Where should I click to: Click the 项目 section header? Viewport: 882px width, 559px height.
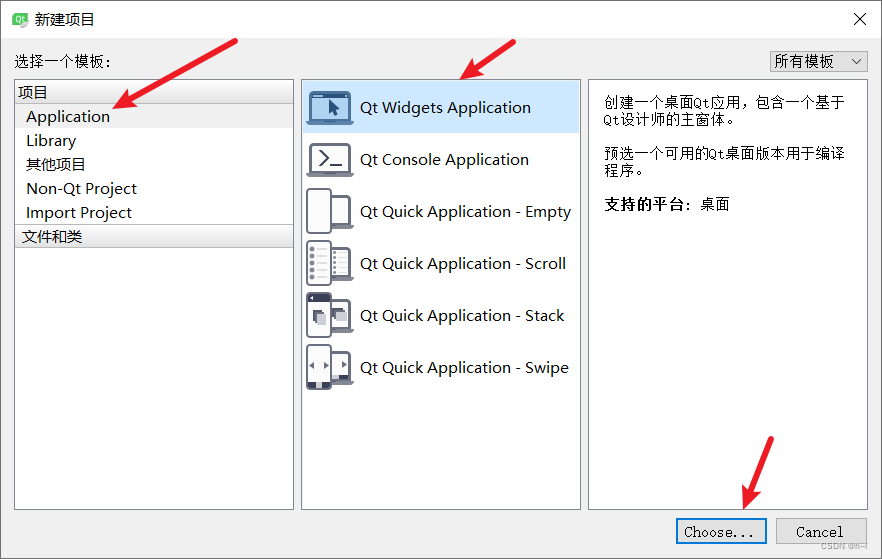pyautogui.click(x=154, y=92)
